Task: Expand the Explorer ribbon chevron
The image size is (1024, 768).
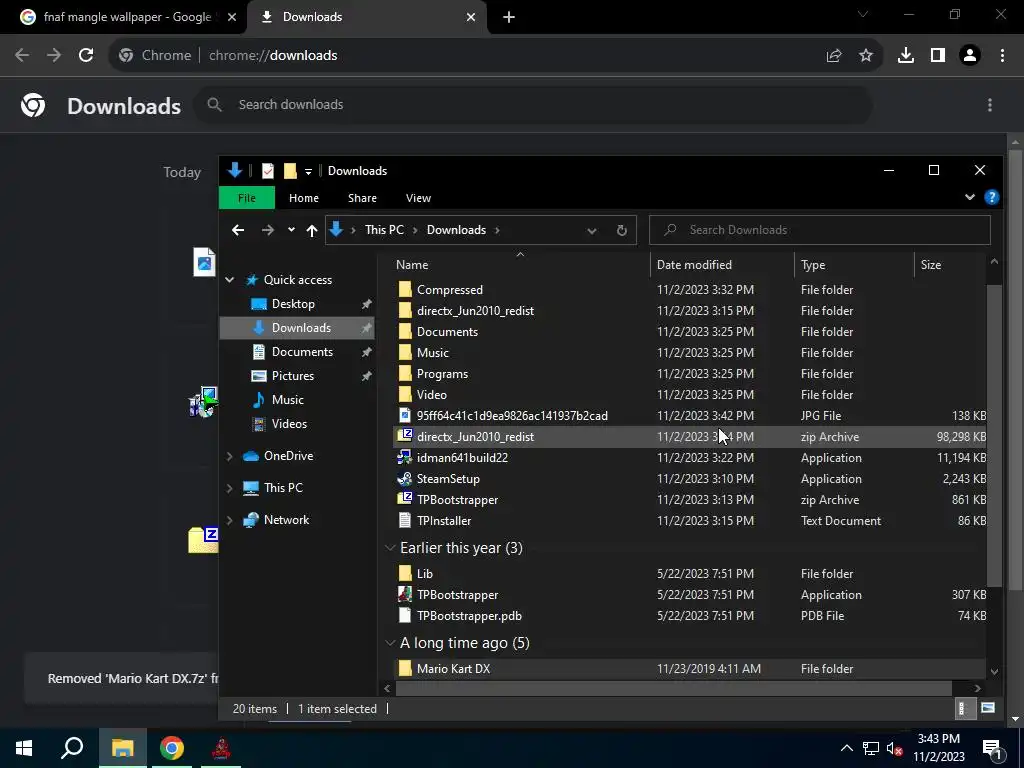Action: coord(970,197)
